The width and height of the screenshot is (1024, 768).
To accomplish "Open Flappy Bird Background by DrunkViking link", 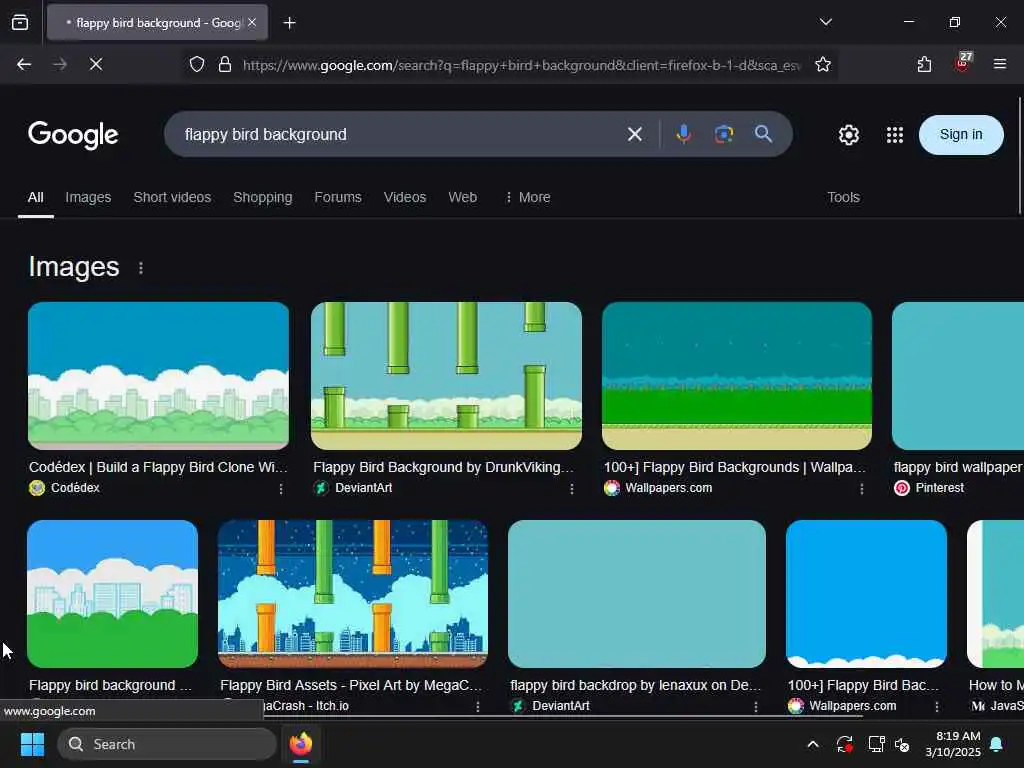I will point(443,468).
